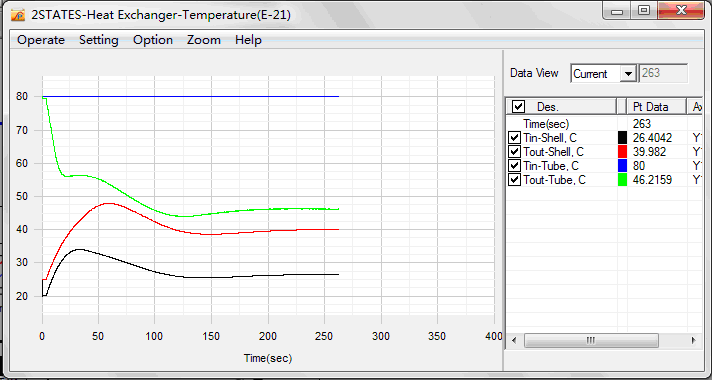Click the horizontal scrollbar left arrow

pyautogui.click(x=514, y=340)
